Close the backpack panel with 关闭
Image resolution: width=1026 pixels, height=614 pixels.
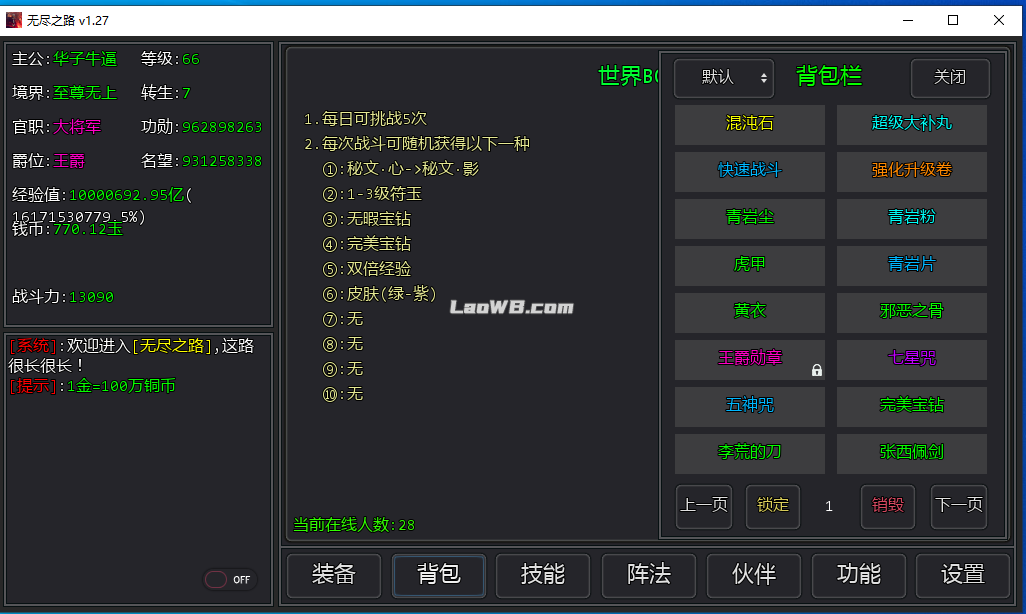(950, 78)
